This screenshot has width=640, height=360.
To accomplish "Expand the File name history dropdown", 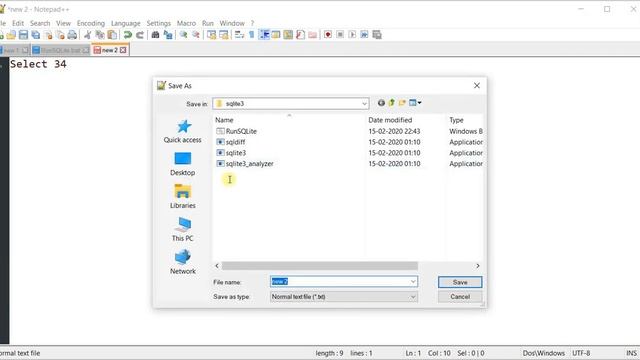I will (x=413, y=282).
